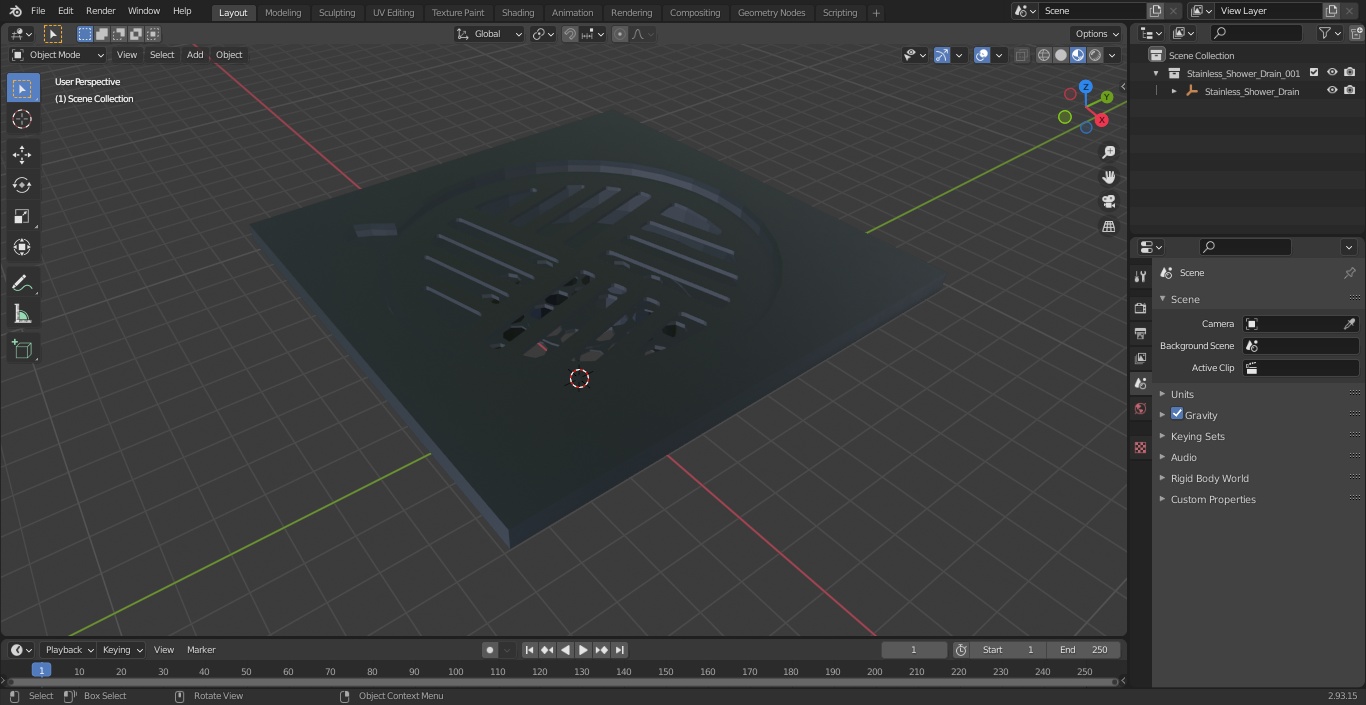Open the pivot point dropdown

tap(543, 34)
